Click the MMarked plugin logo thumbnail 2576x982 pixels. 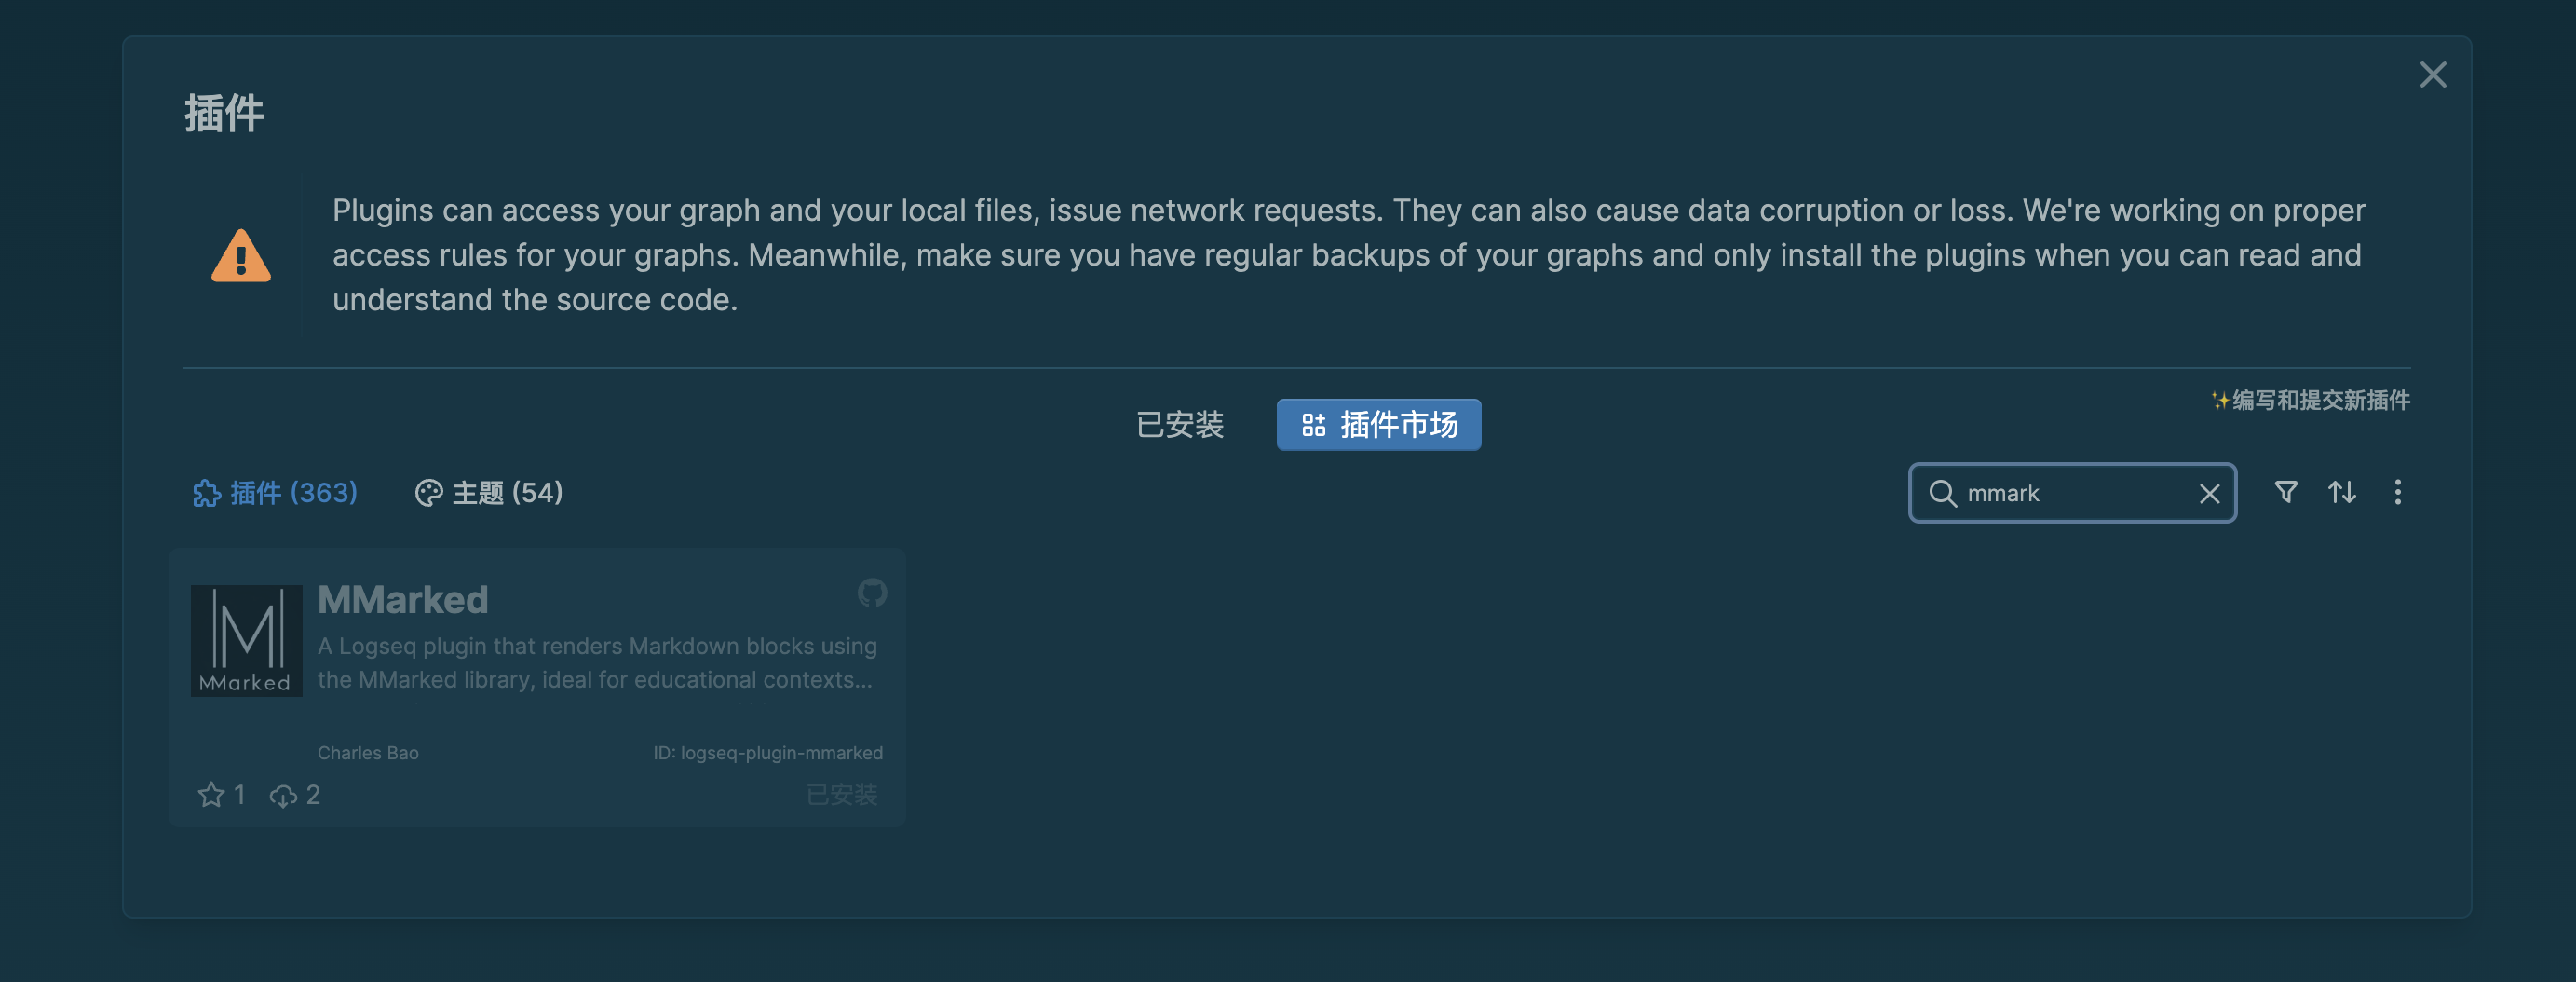coord(246,641)
